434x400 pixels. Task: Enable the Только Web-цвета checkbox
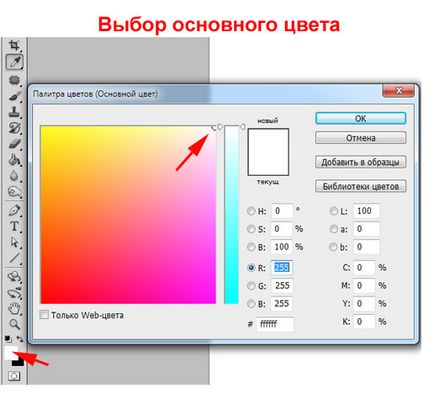tap(44, 315)
